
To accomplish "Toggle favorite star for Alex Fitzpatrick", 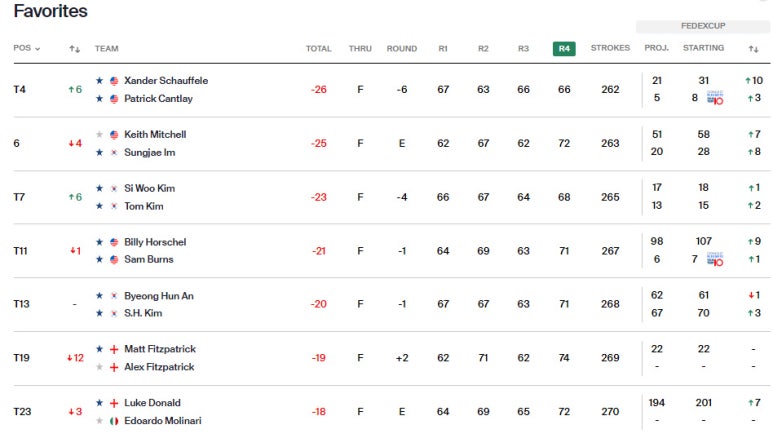I will (100, 367).
